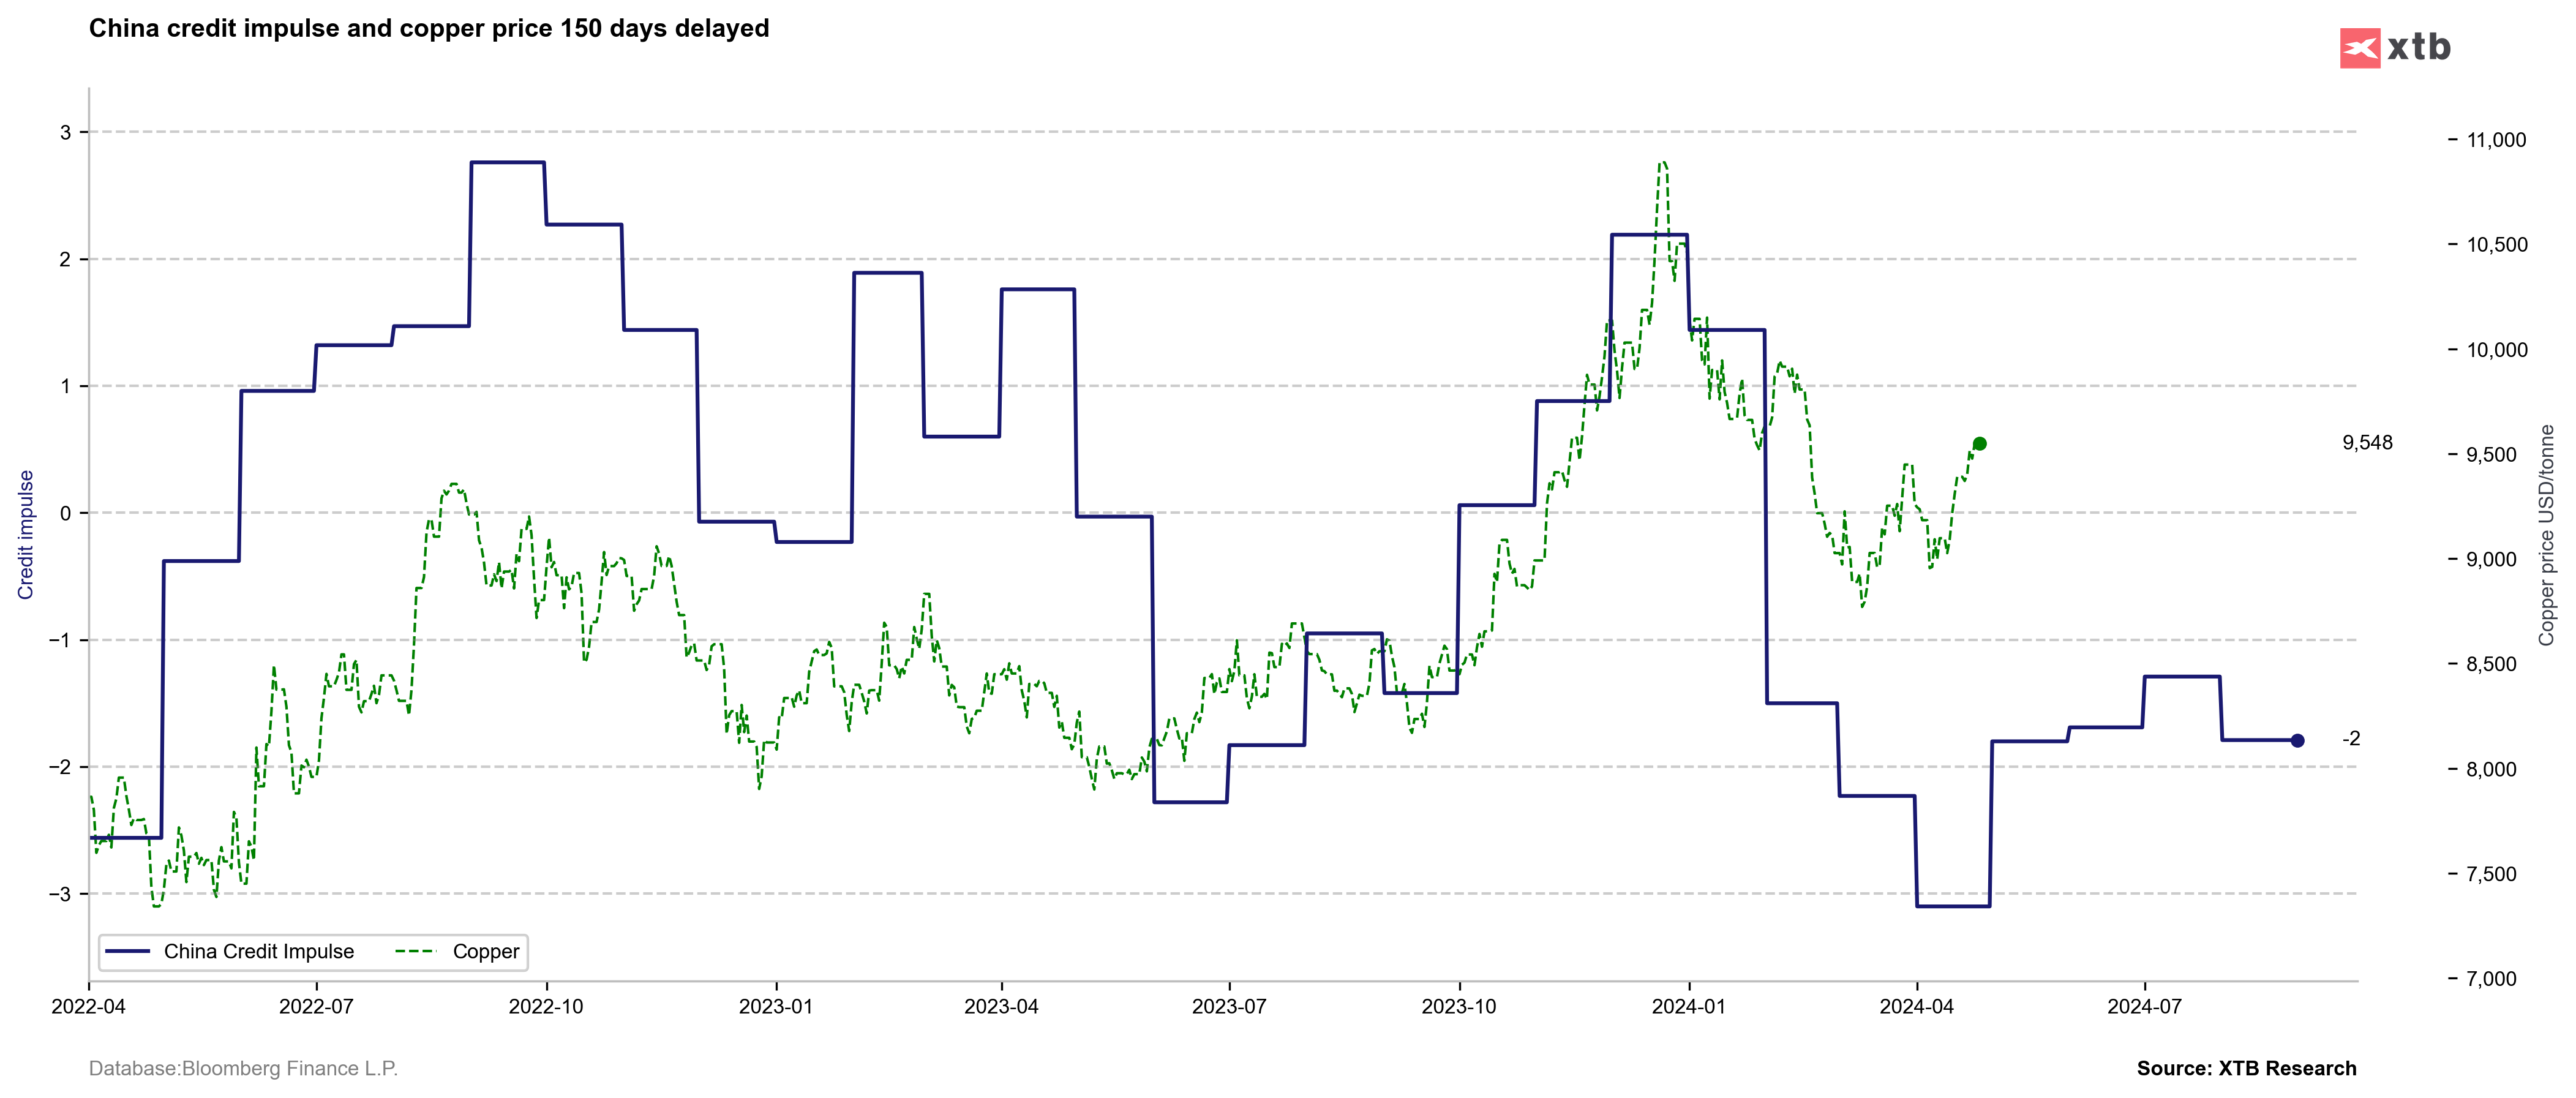Viewport: 2576px width, 1098px height.
Task: Click the chart title text
Action: click(429, 28)
